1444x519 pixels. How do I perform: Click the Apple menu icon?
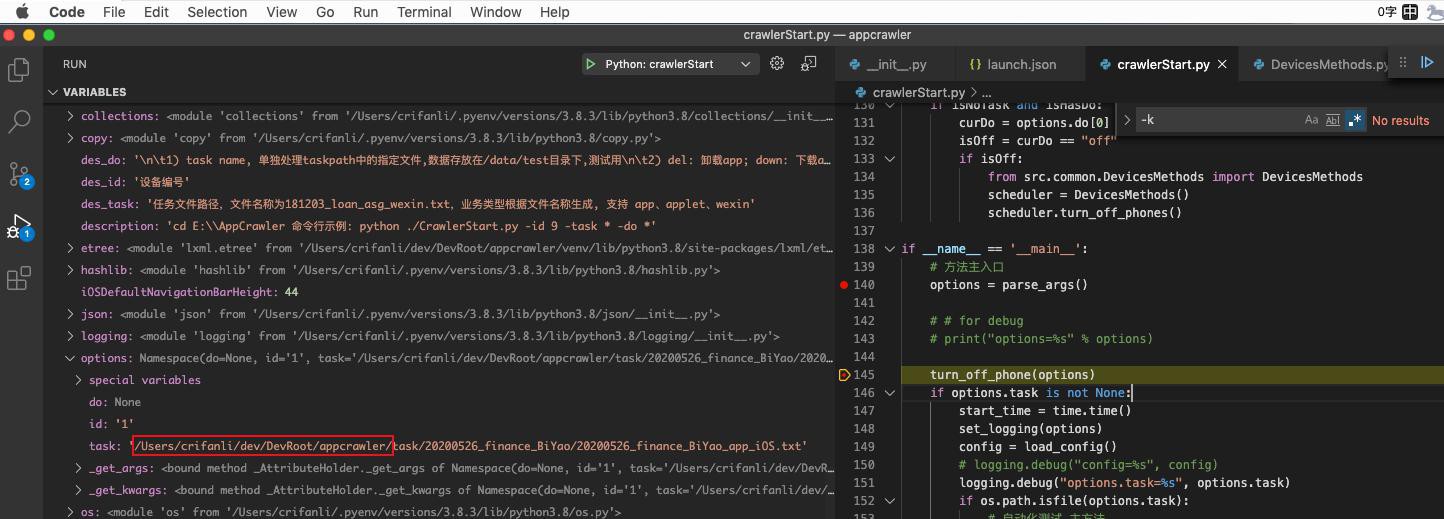tap(22, 12)
